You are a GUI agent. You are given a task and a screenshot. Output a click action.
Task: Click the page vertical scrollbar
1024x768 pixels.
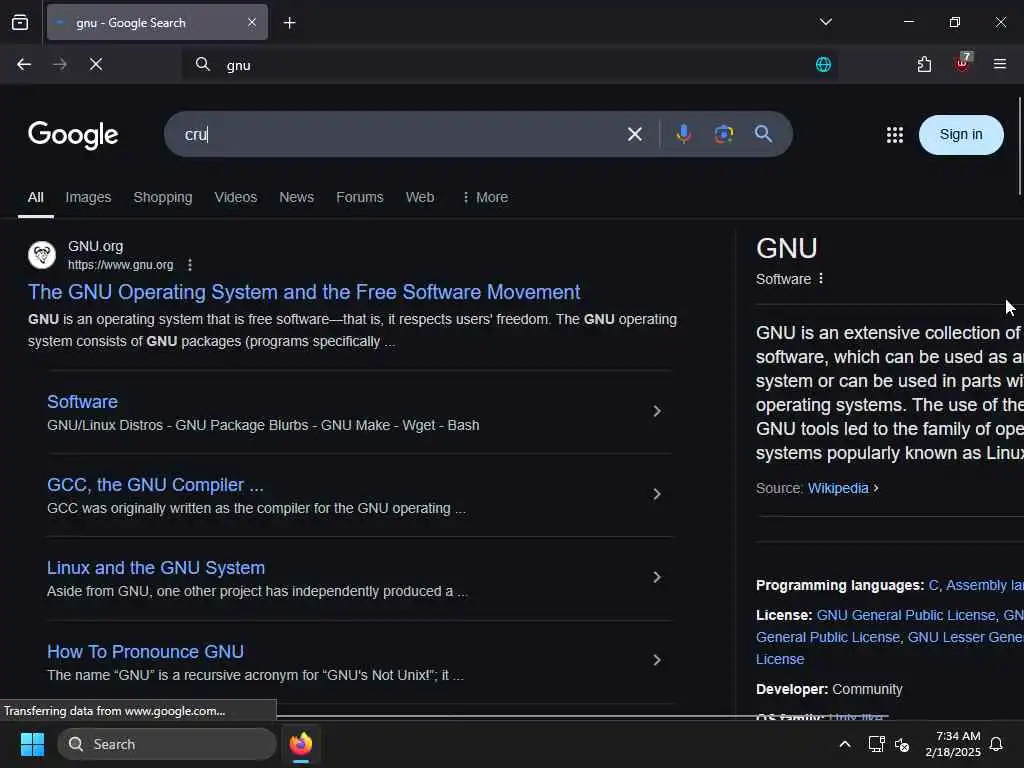[1019, 145]
